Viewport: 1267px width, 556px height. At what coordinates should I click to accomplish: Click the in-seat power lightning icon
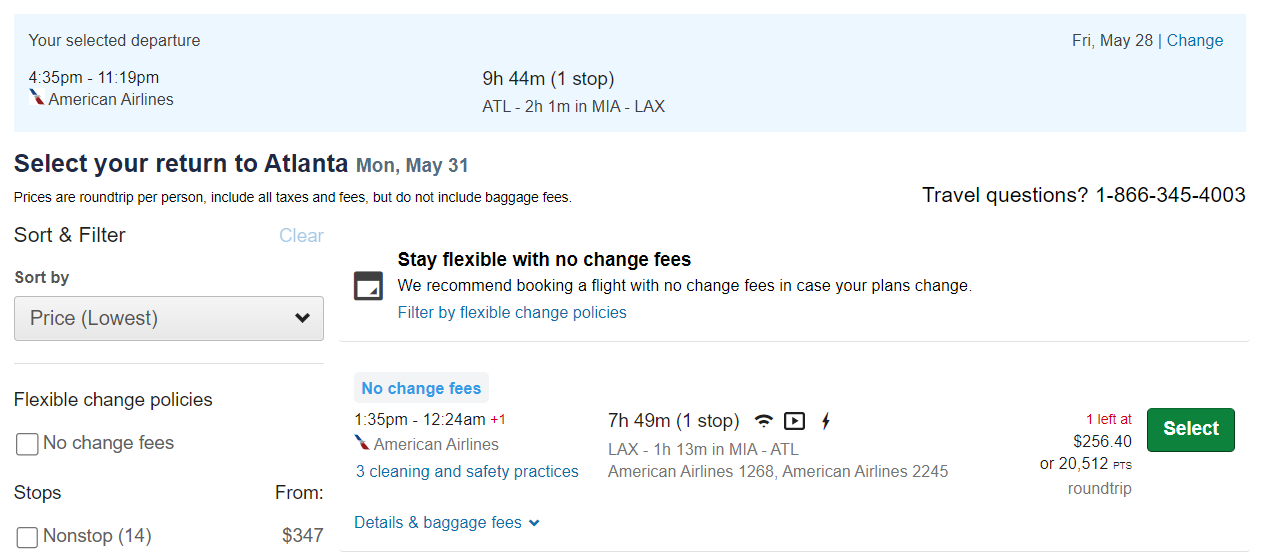click(x=825, y=421)
